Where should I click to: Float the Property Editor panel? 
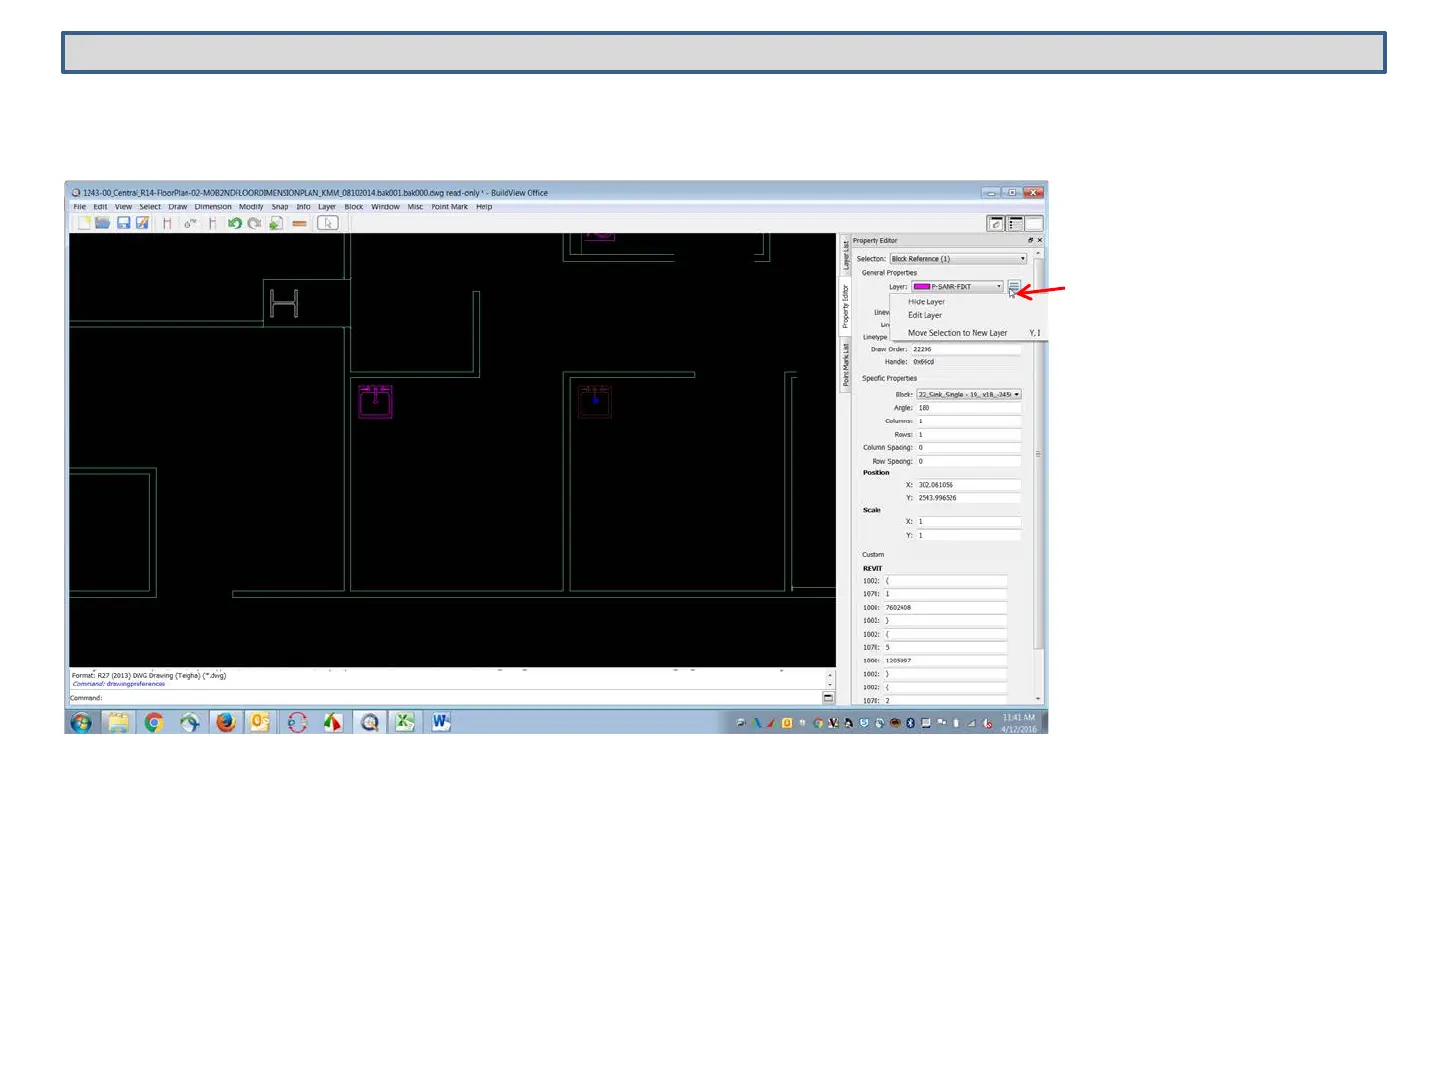1031,240
